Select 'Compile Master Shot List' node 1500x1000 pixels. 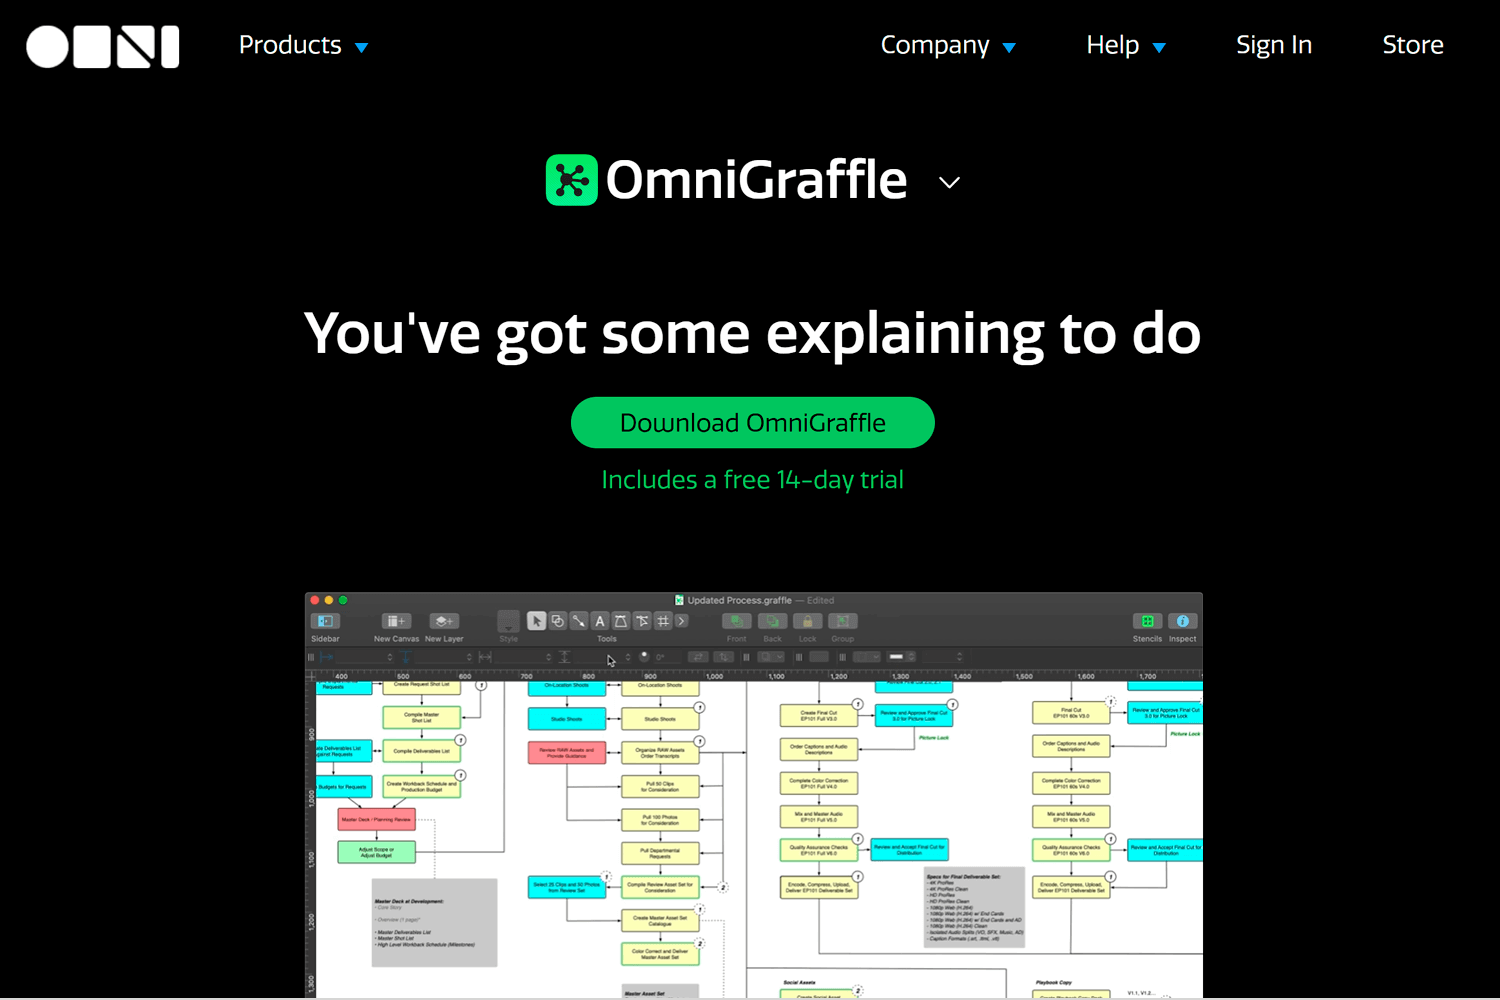point(421,717)
